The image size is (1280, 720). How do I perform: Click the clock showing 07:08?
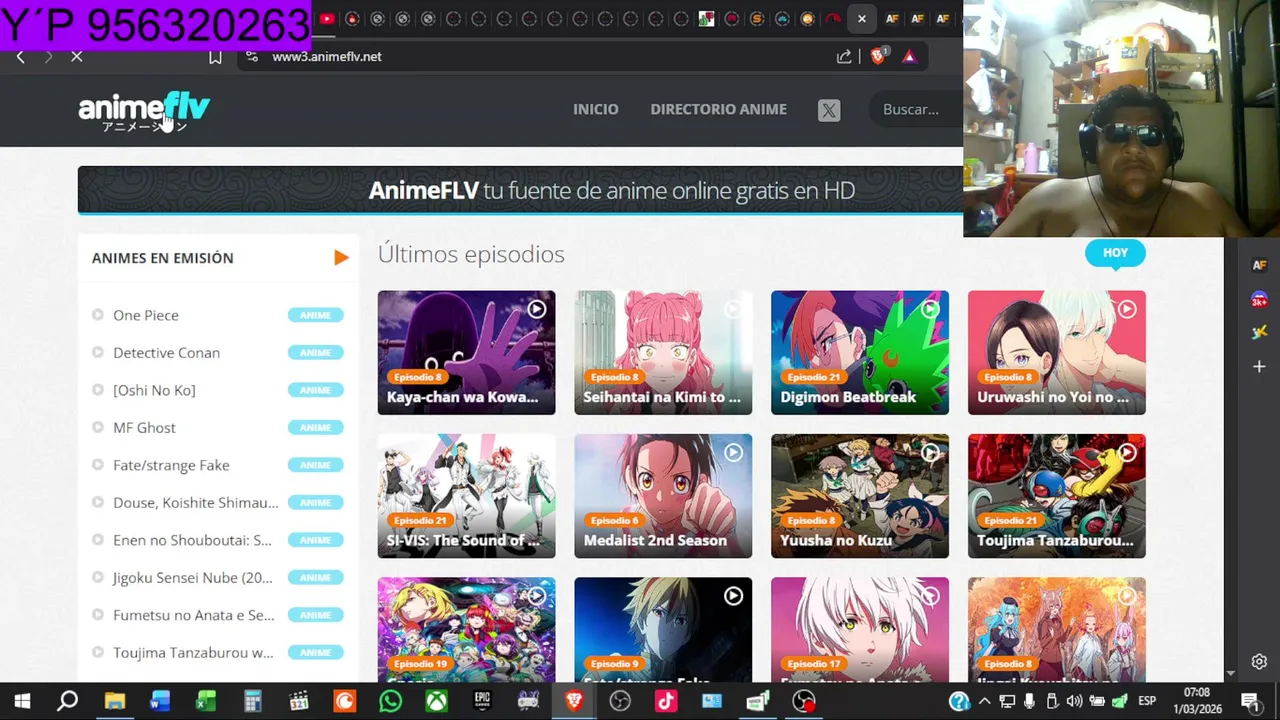1197,693
